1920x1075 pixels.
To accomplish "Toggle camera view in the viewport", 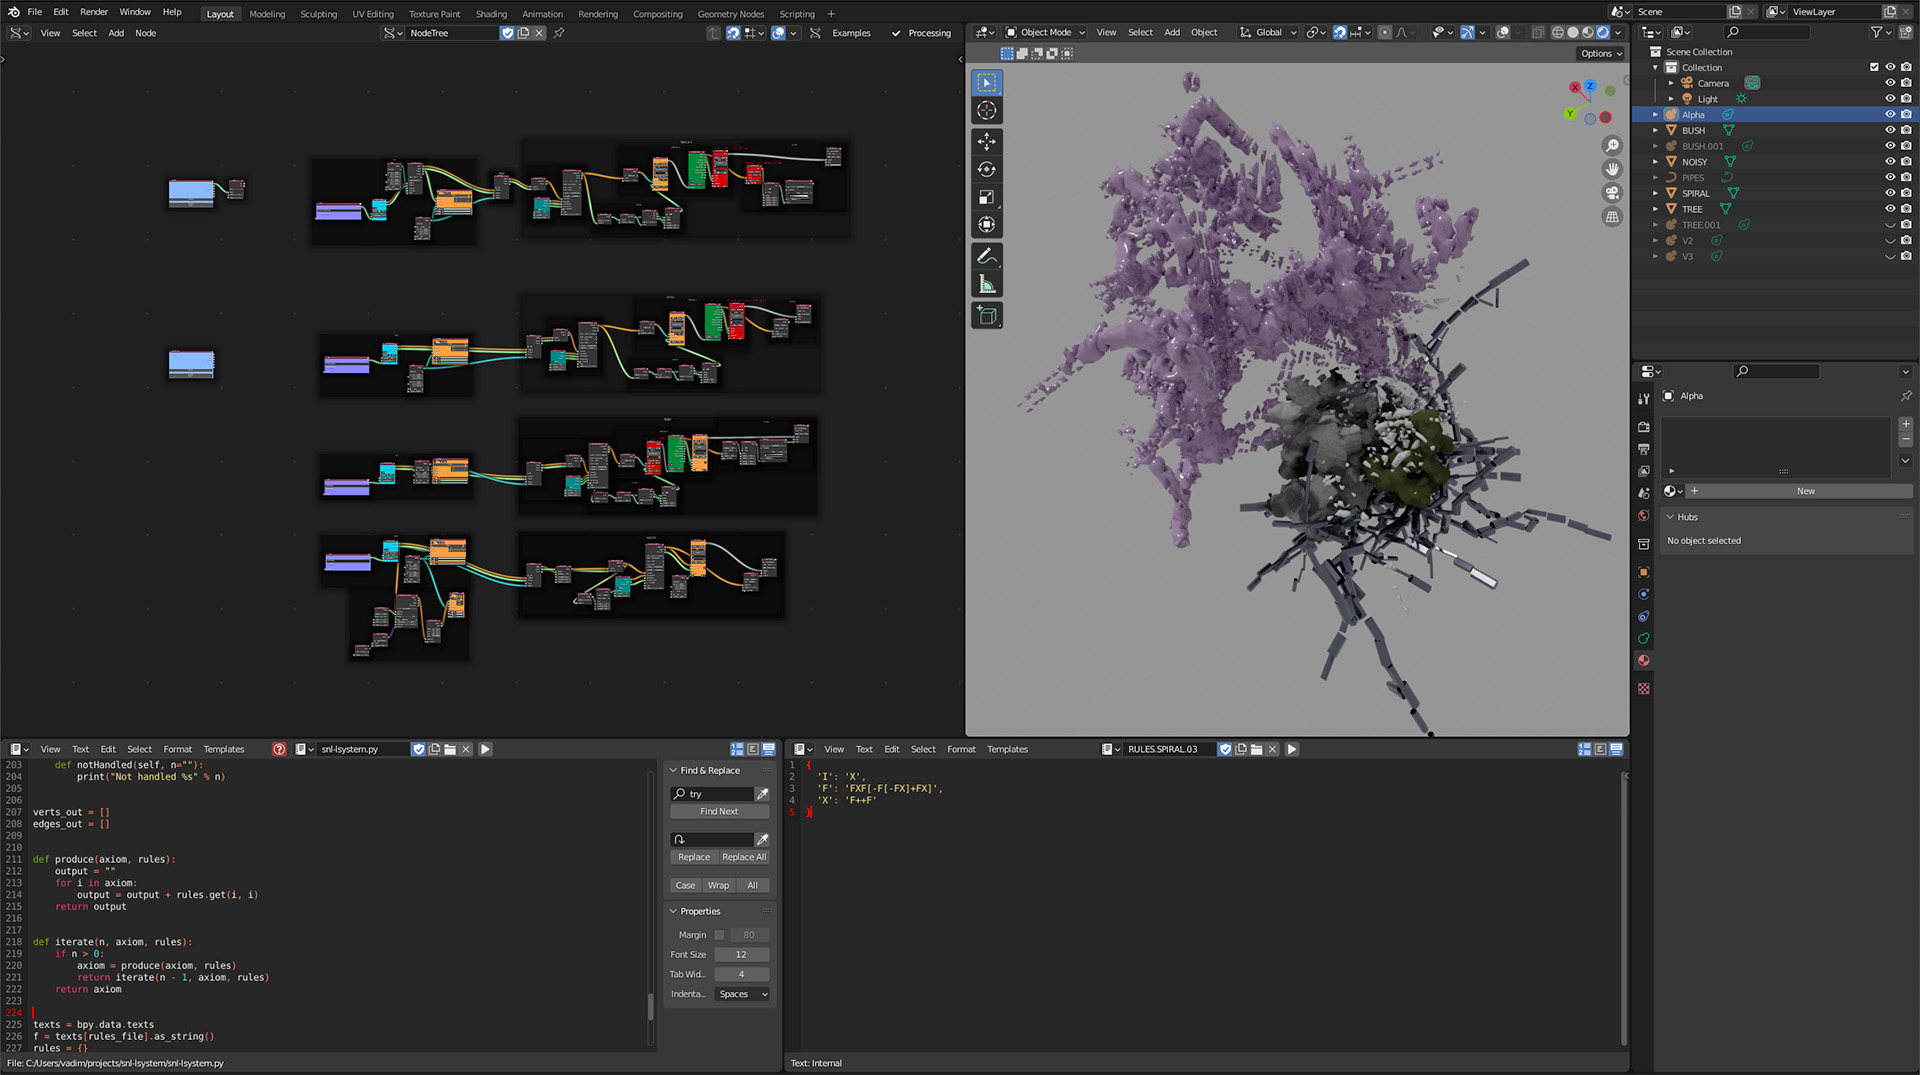I will click(x=1612, y=193).
